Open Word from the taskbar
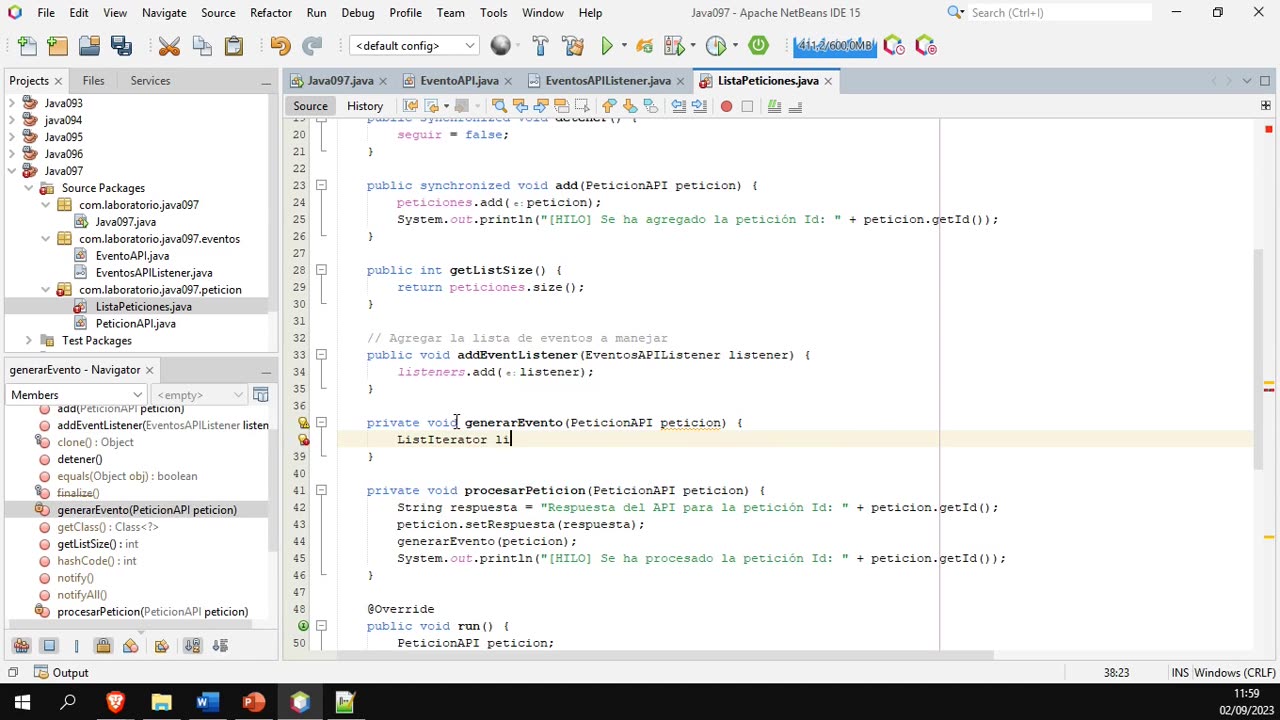 pos(207,702)
